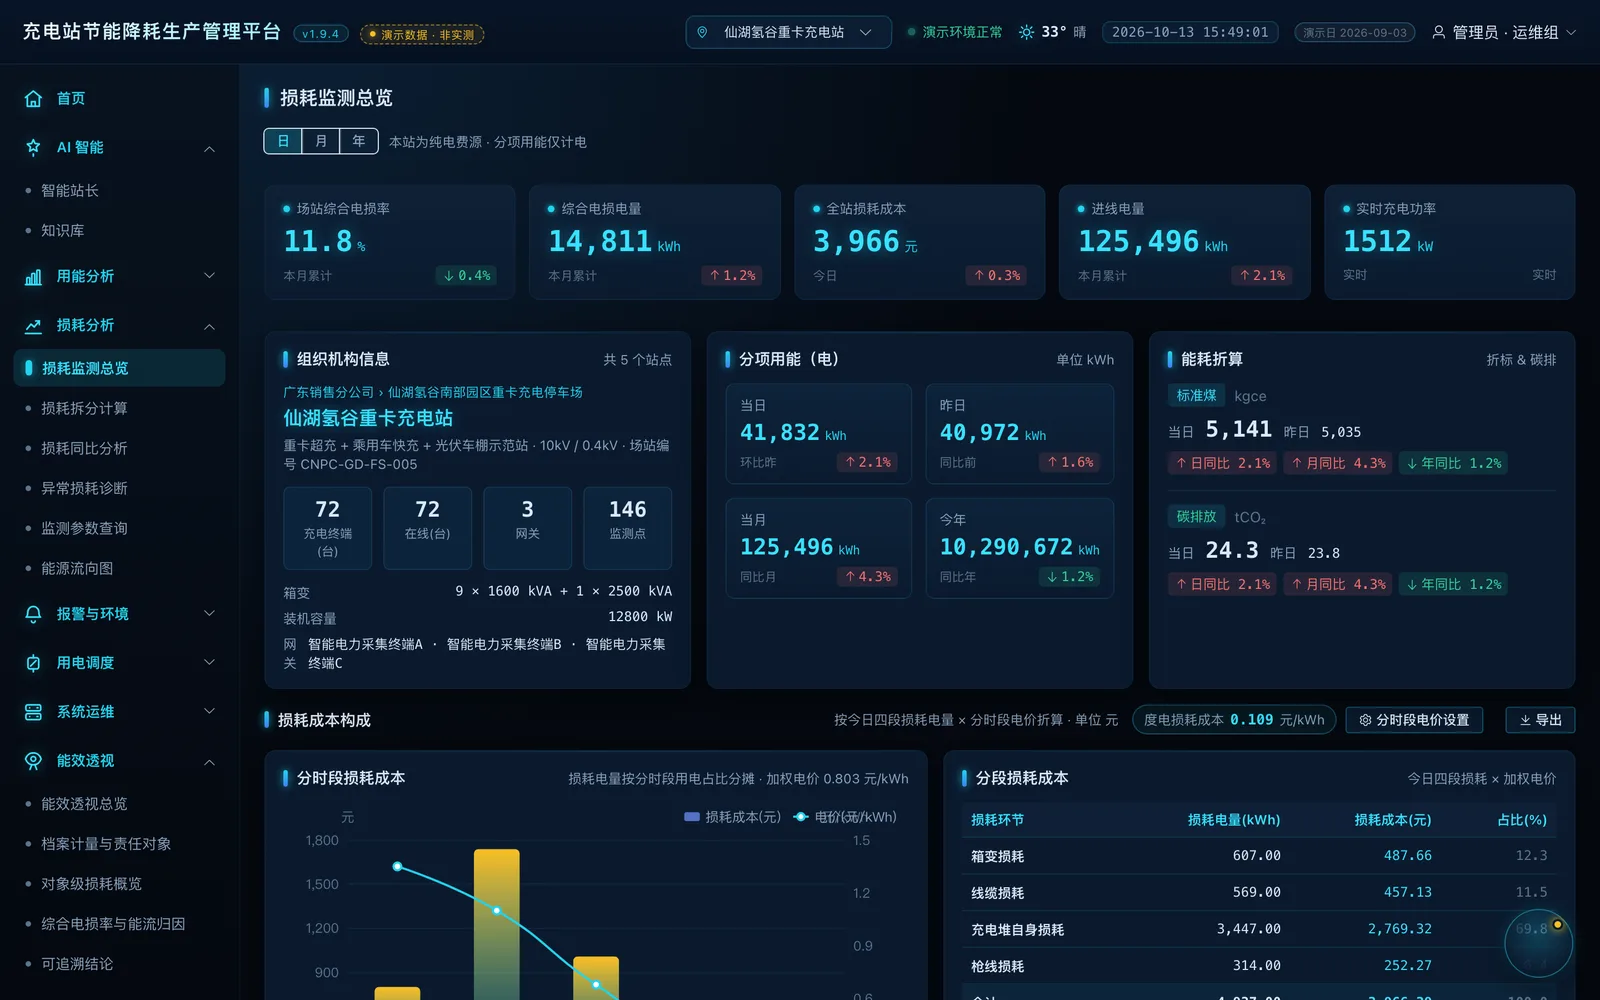Collapse the AI 智能 section chevron
1600x1000 pixels.
coord(210,149)
